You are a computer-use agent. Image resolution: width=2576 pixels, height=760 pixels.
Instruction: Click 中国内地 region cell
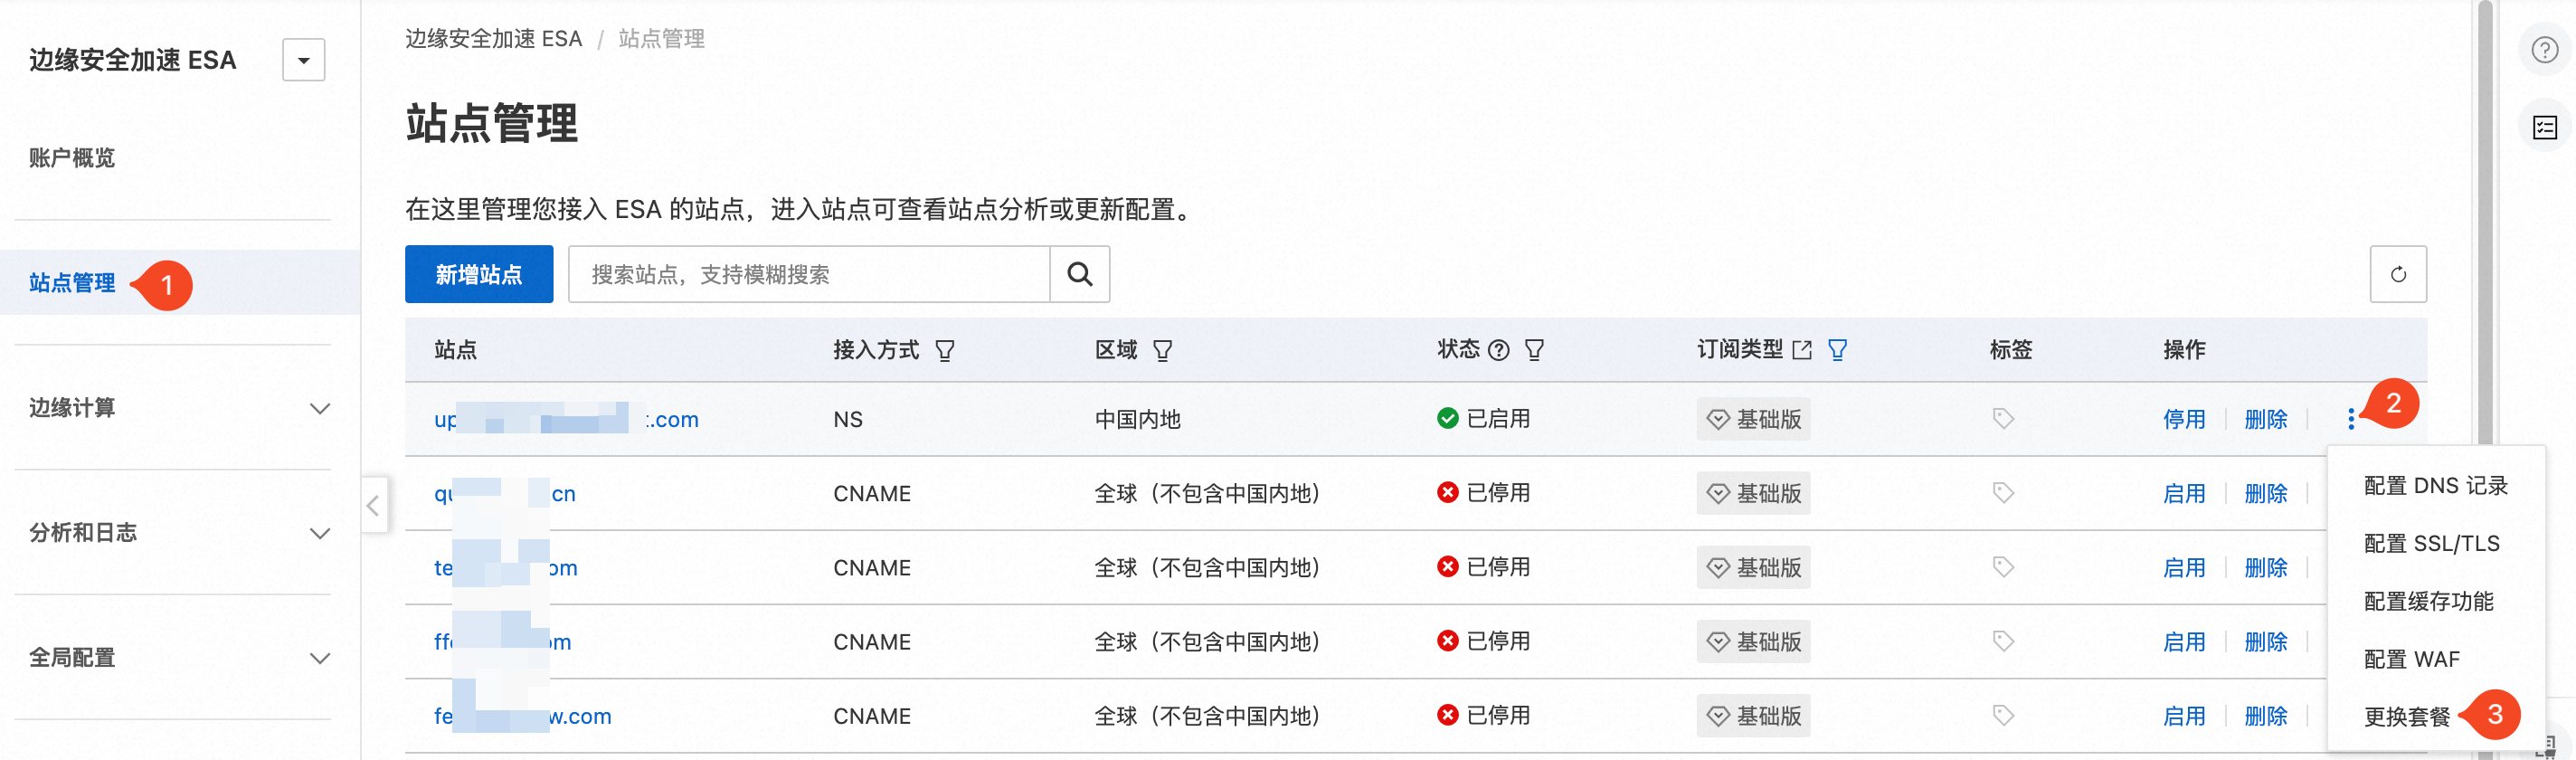(x=1138, y=419)
